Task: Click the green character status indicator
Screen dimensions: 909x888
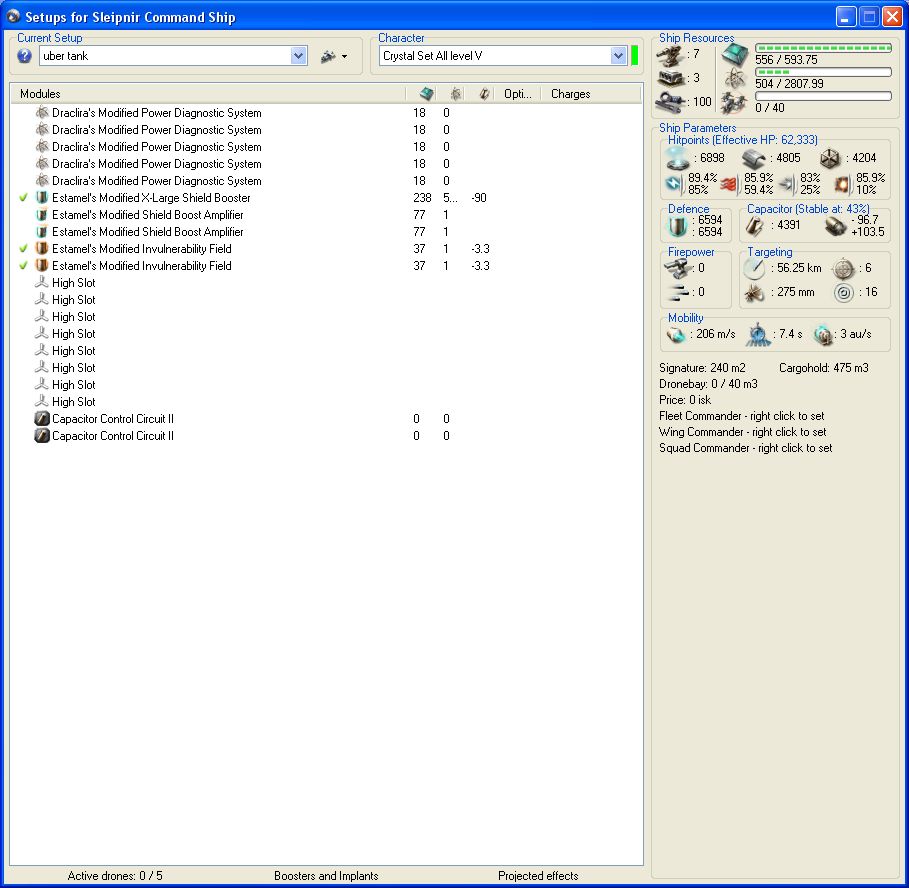Action: pyautogui.click(x=634, y=56)
